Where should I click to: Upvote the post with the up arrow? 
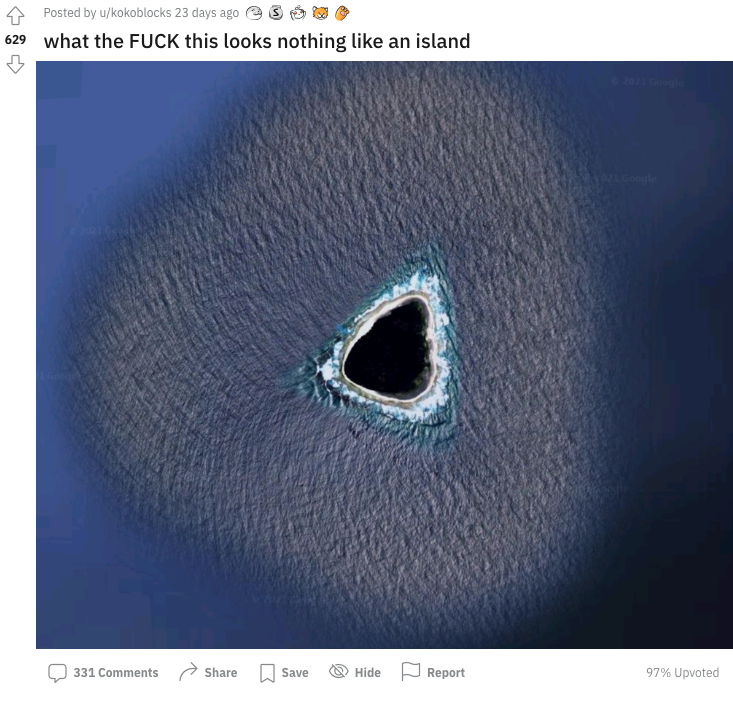pyautogui.click(x=15, y=15)
